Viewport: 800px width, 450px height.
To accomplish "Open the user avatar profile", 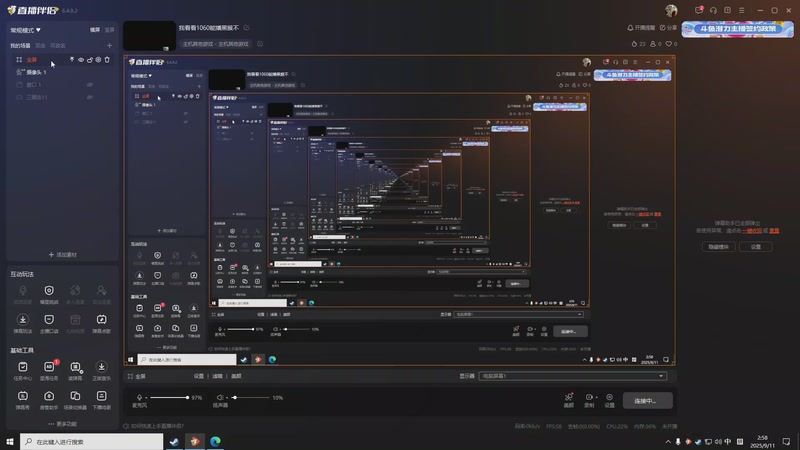I will pyautogui.click(x=671, y=10).
